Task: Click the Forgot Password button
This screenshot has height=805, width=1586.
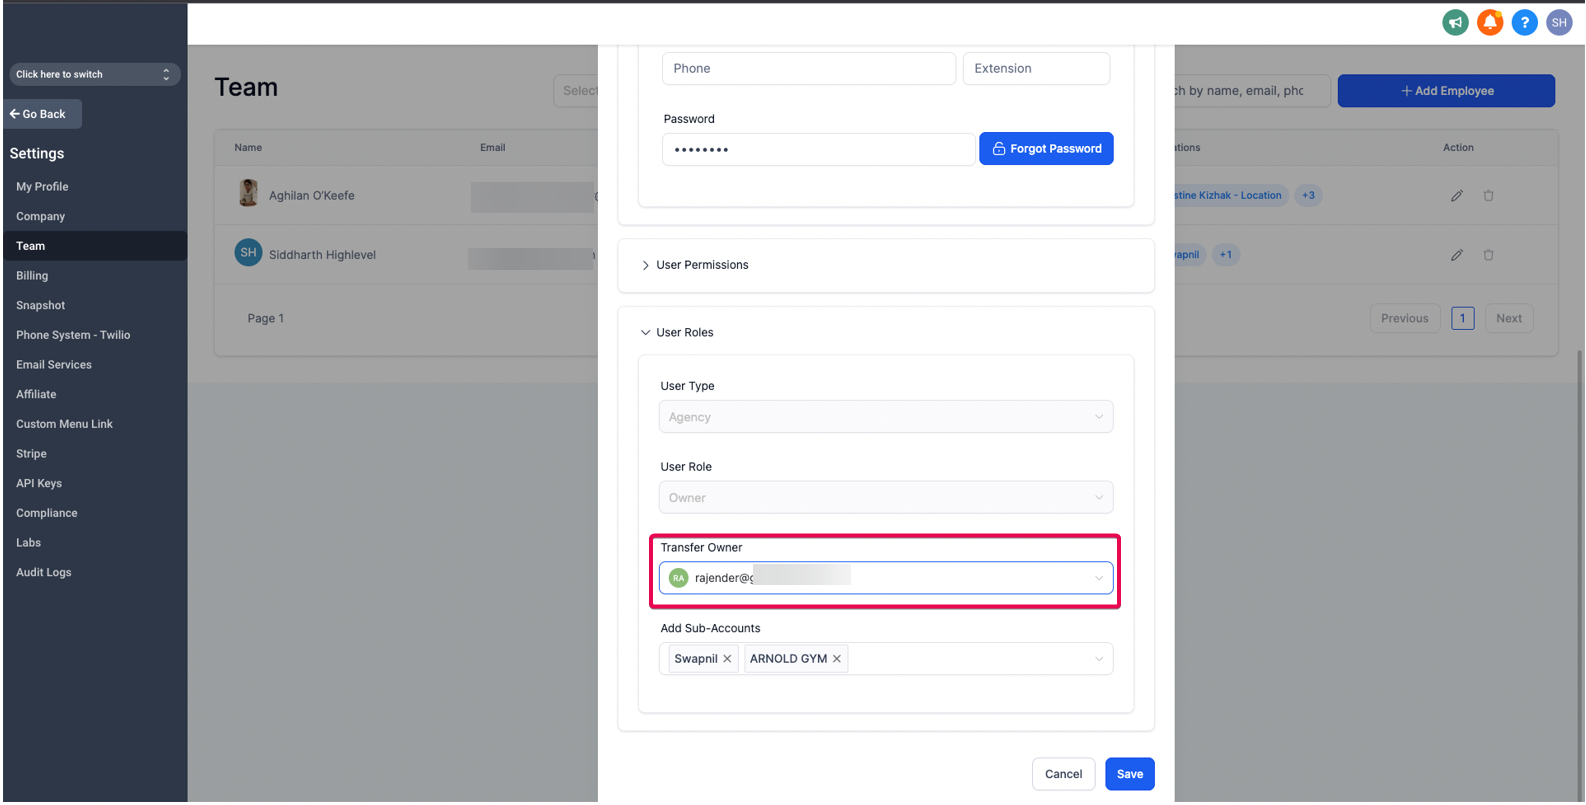Action: tap(1046, 149)
